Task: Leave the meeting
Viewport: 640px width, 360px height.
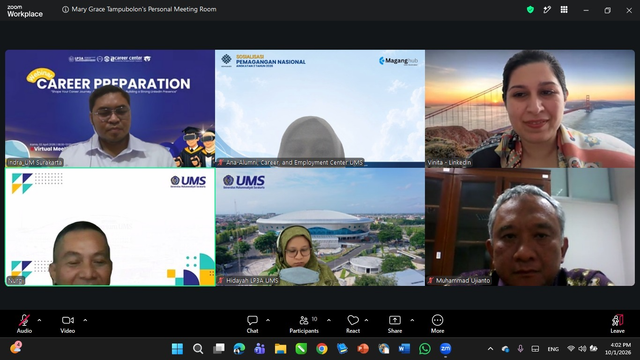Action: click(x=617, y=324)
